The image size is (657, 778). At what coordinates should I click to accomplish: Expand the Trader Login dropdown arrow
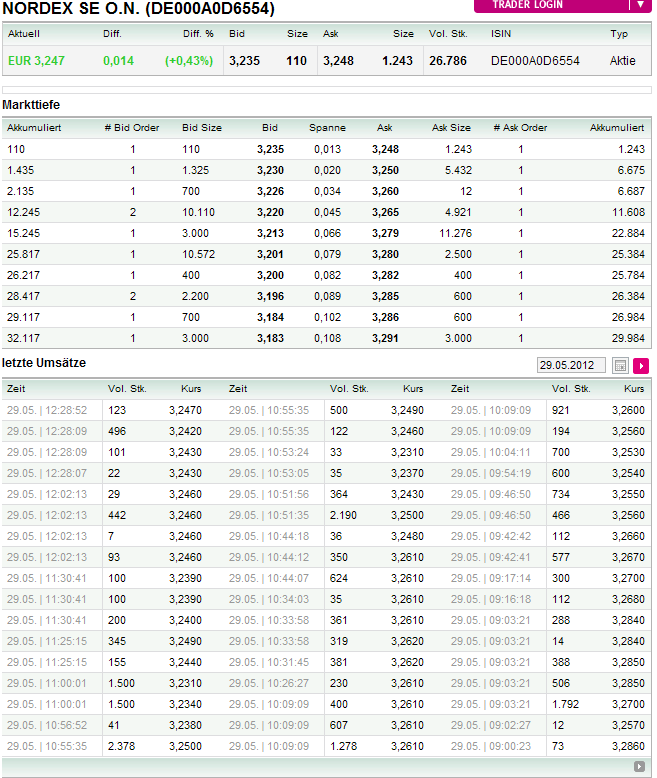pyautogui.click(x=640, y=5)
